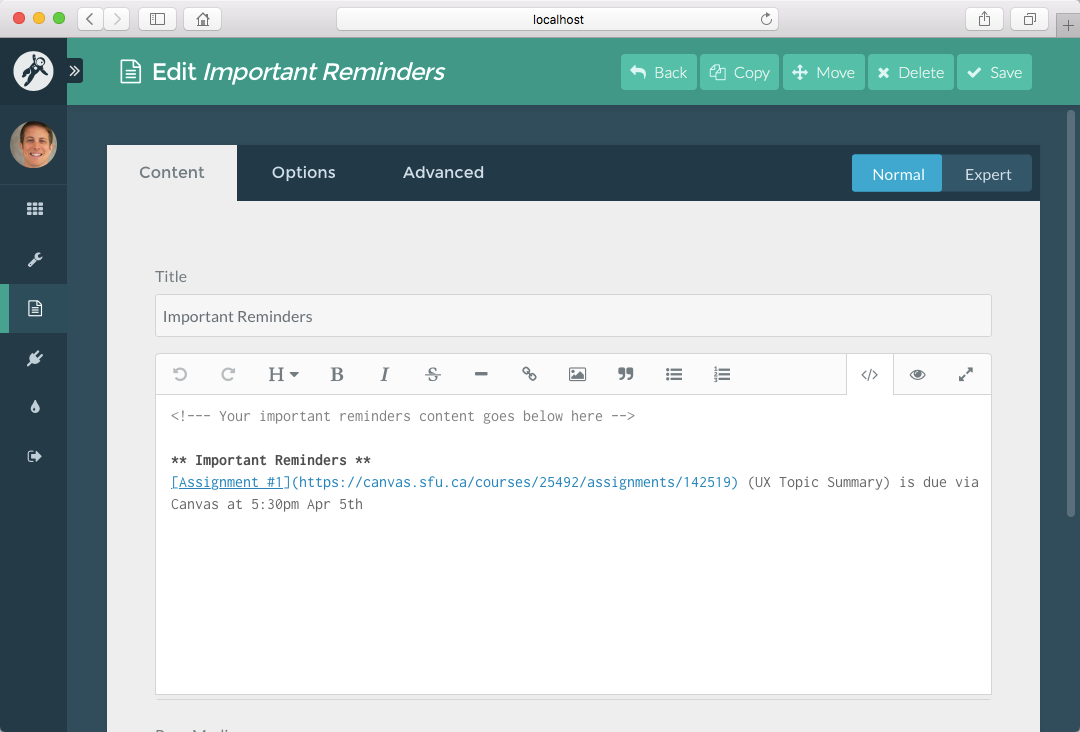The height and width of the screenshot is (732, 1080).
Task: Apply strikethrough formatting
Action: [433, 374]
